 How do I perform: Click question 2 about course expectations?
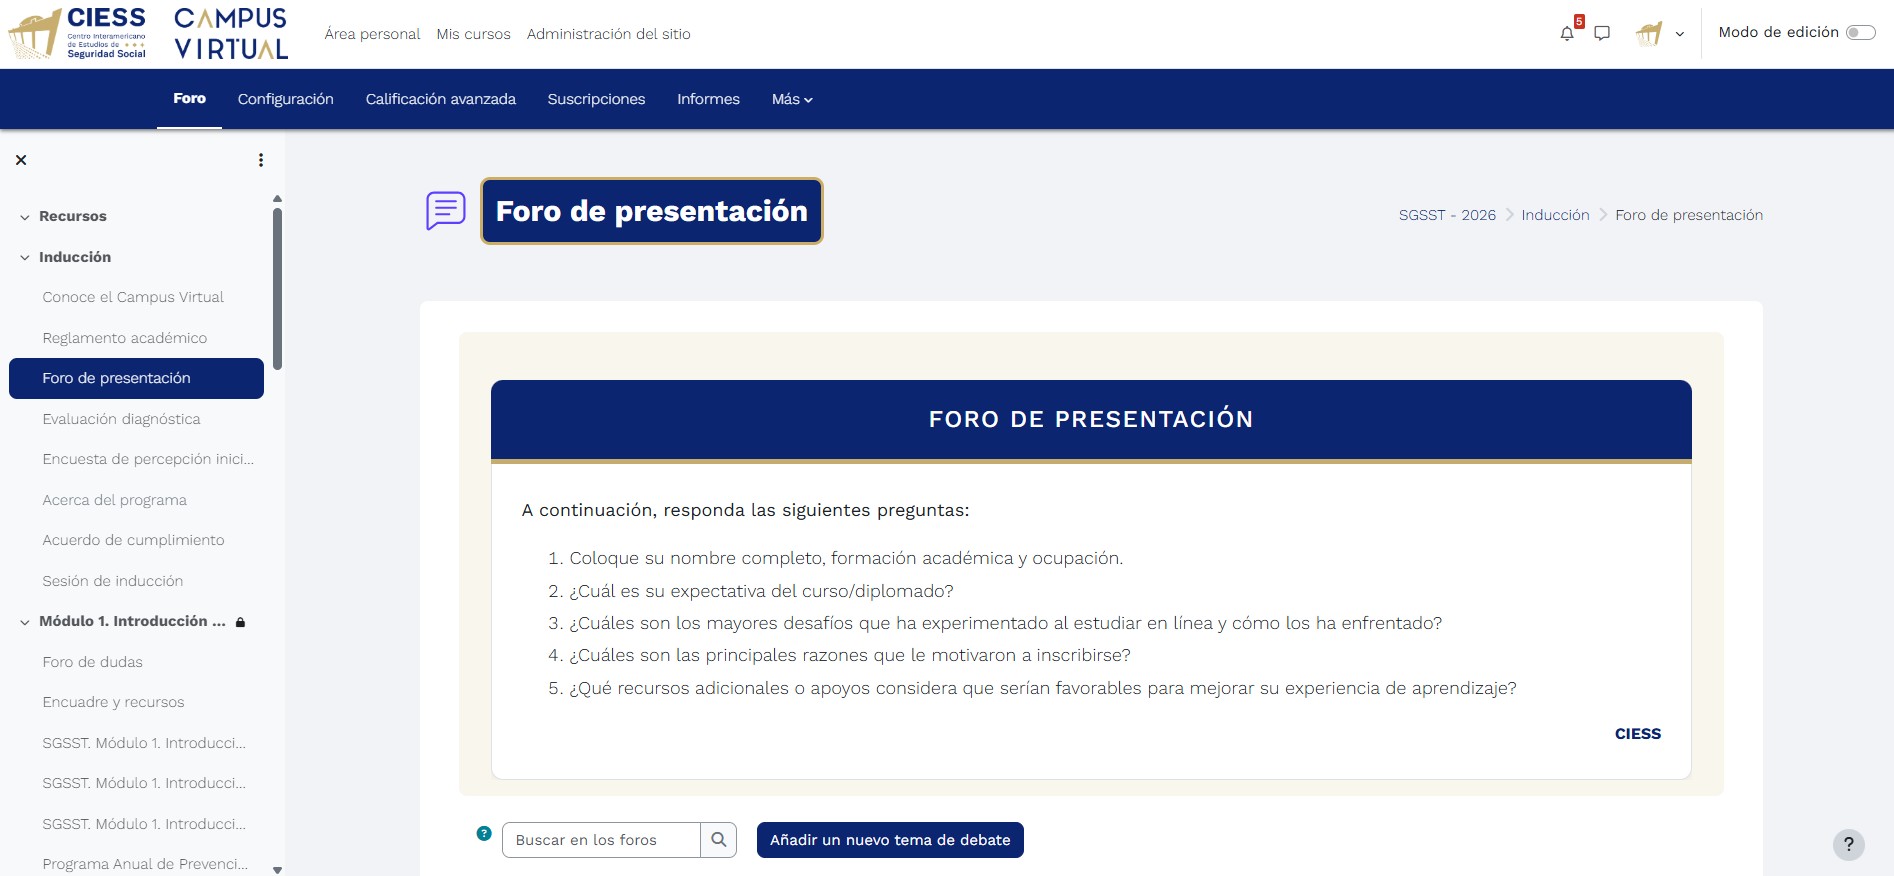(x=761, y=591)
